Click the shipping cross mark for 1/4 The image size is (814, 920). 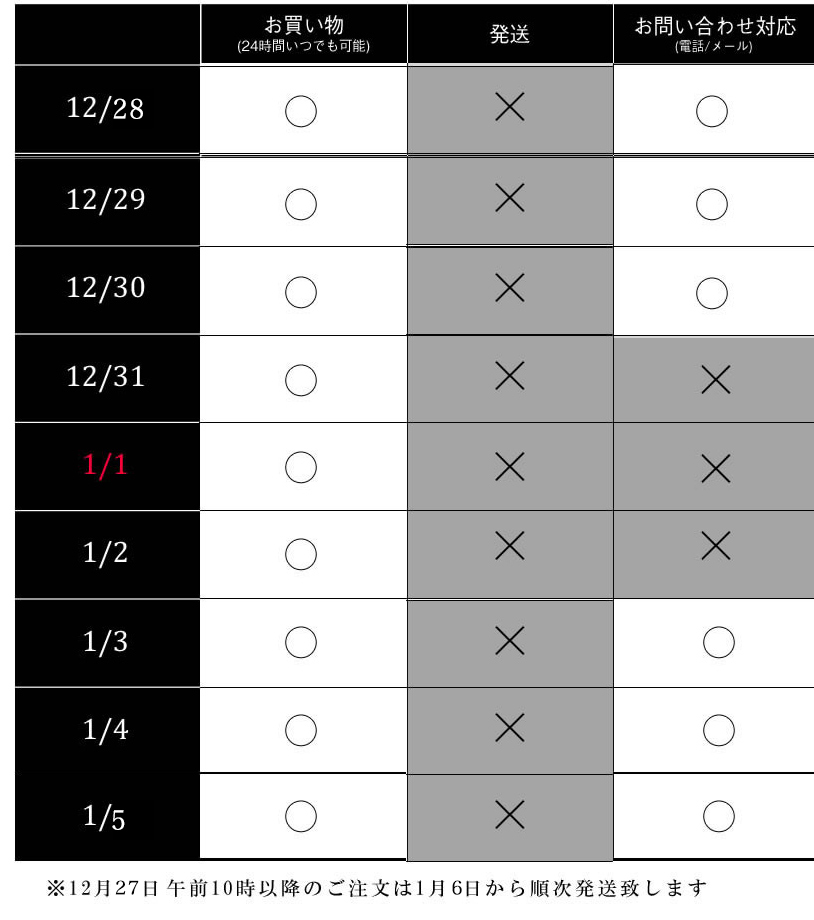coord(510,728)
